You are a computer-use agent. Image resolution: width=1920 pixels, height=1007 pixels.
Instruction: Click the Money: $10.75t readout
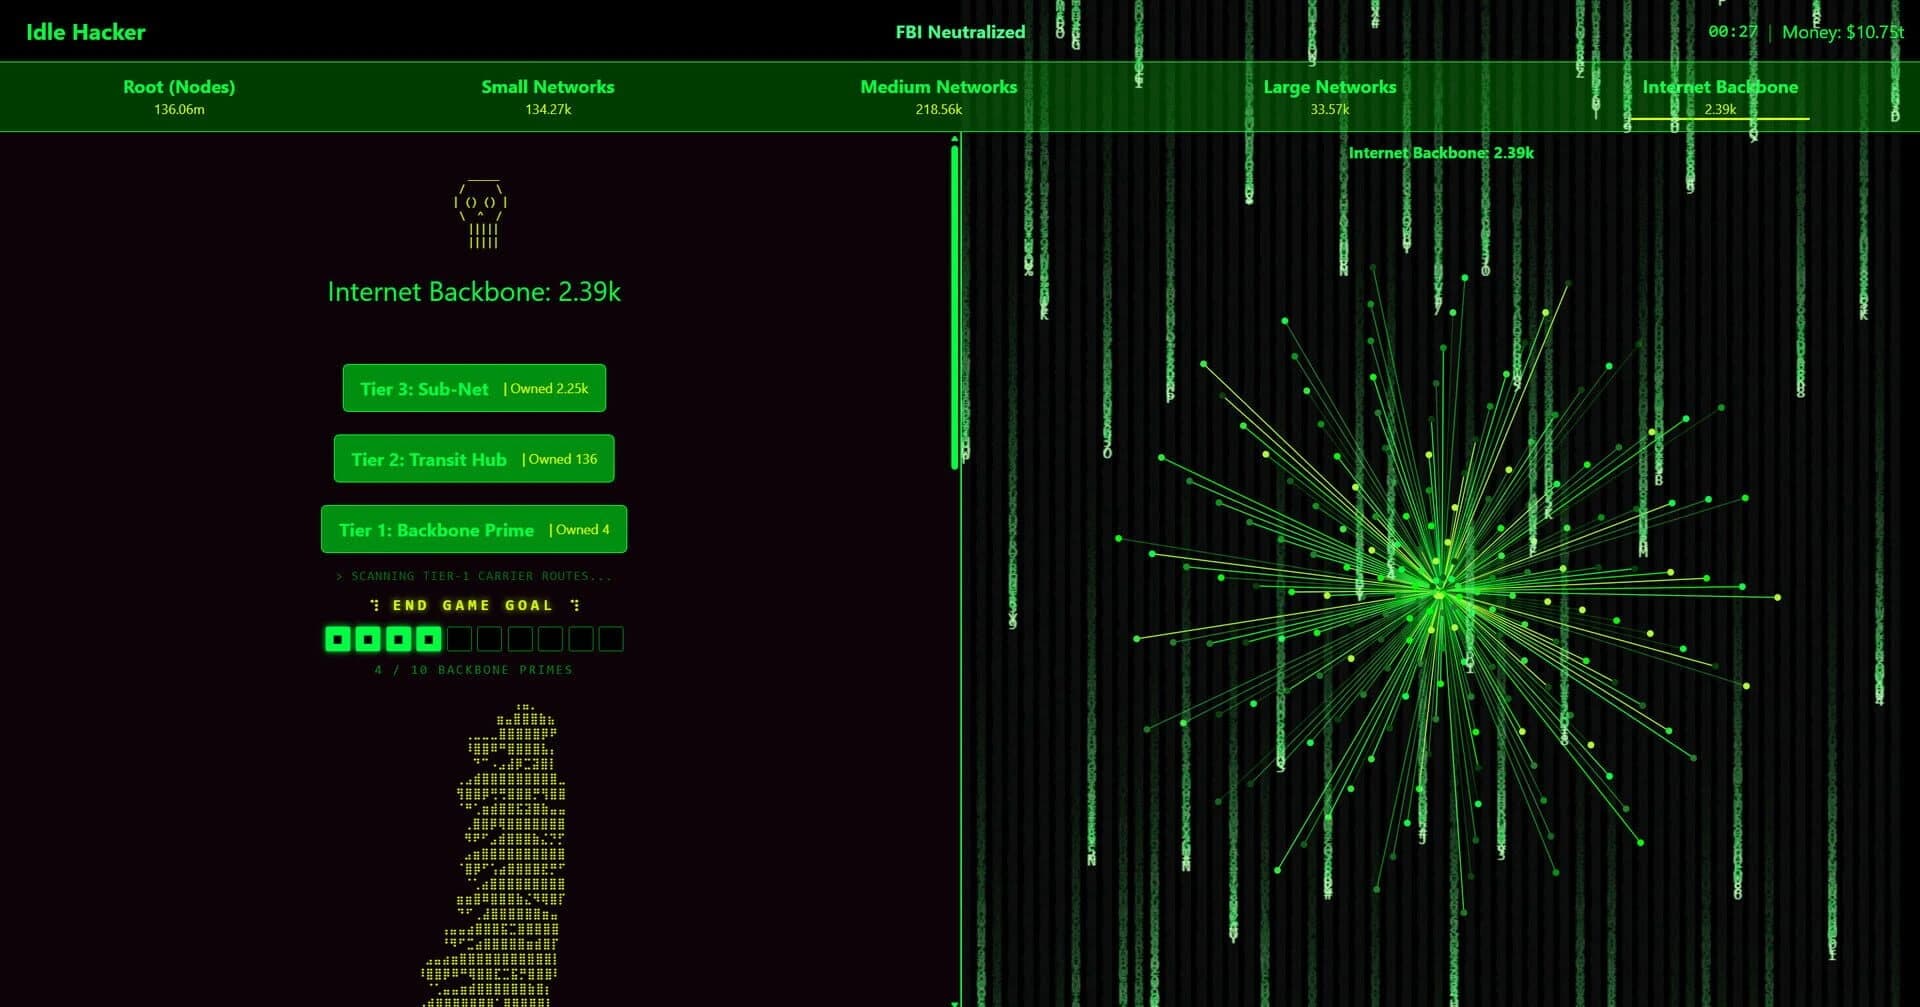(1843, 32)
